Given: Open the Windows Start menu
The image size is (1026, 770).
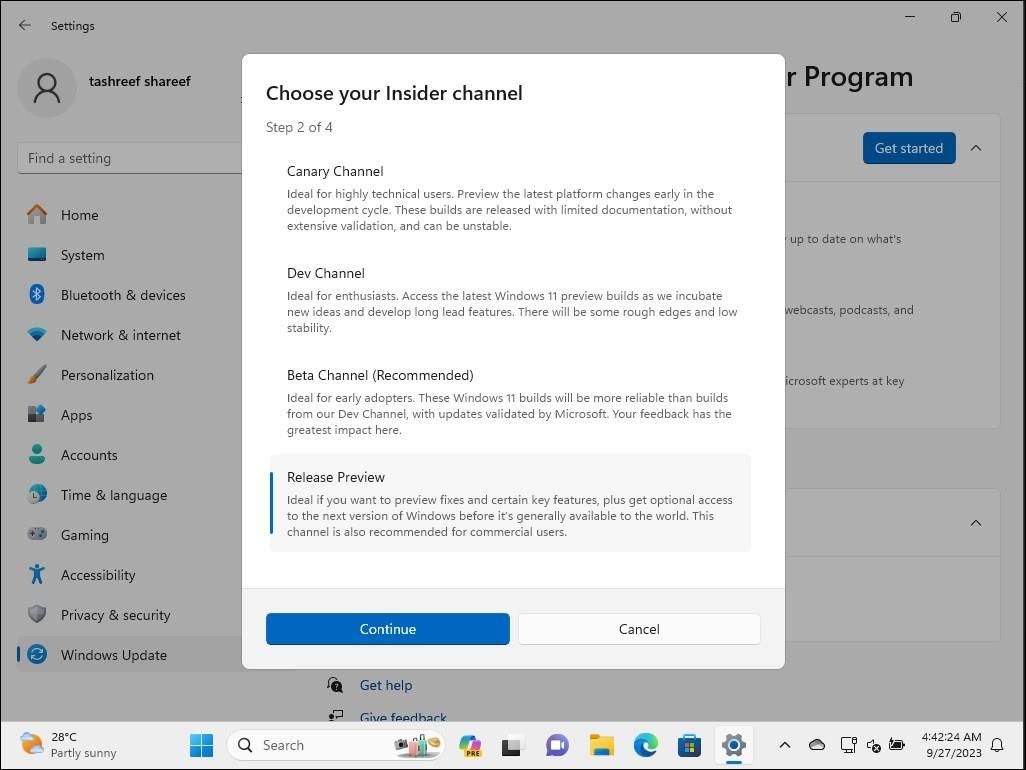Looking at the screenshot, I should click(x=201, y=745).
